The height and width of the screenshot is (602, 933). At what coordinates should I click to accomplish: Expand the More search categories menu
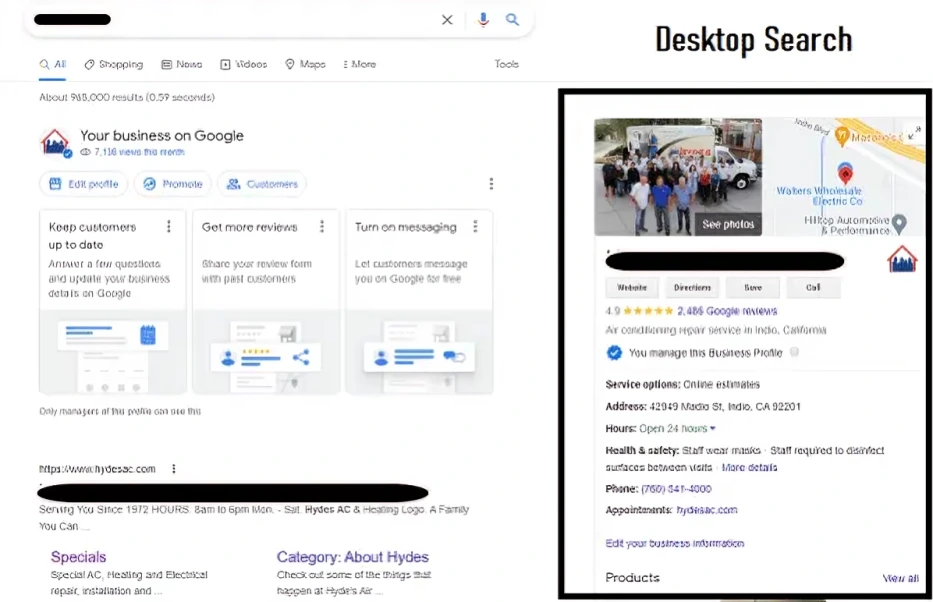point(359,64)
